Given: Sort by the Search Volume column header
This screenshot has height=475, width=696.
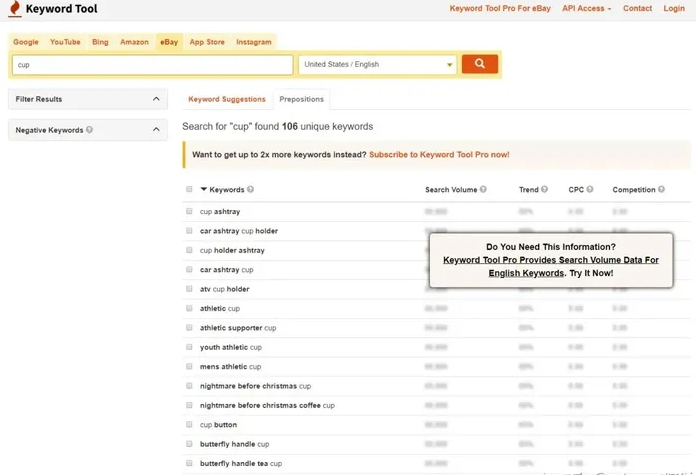Looking at the screenshot, I should [x=451, y=190].
